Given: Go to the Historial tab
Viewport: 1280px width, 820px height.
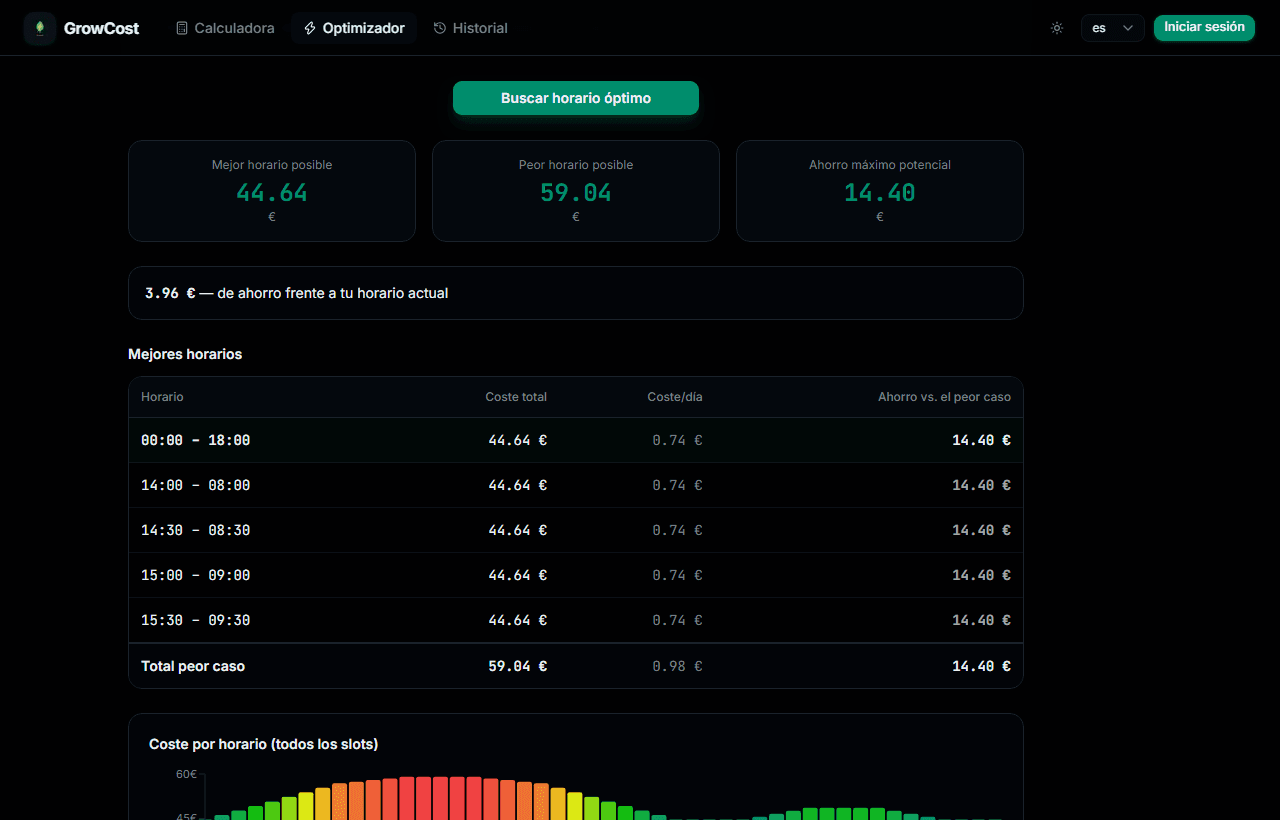Looking at the screenshot, I should 471,28.
